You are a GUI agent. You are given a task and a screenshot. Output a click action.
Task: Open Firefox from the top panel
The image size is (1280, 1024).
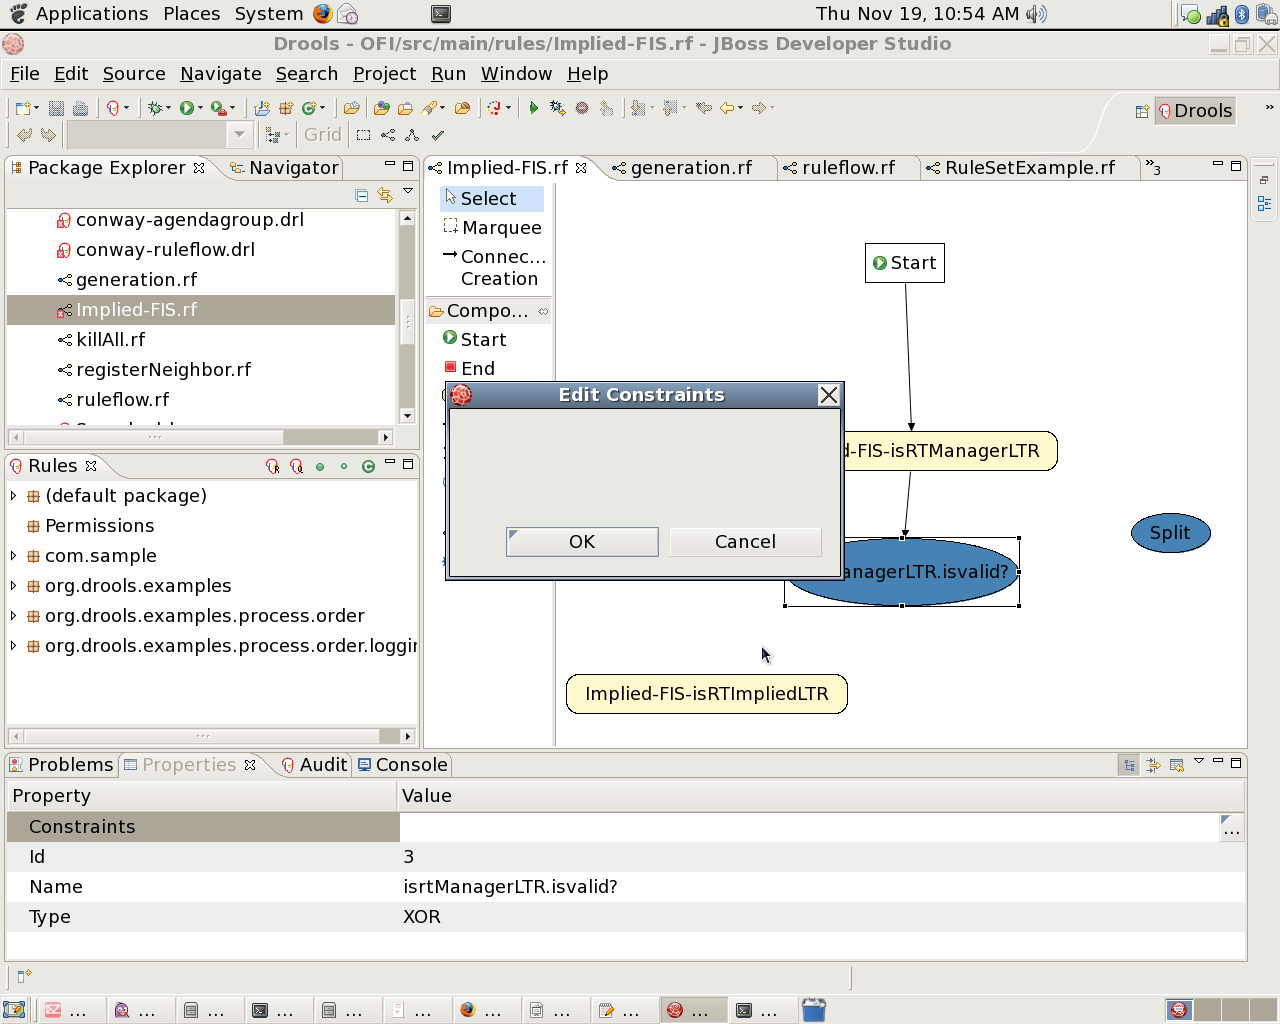tap(322, 14)
